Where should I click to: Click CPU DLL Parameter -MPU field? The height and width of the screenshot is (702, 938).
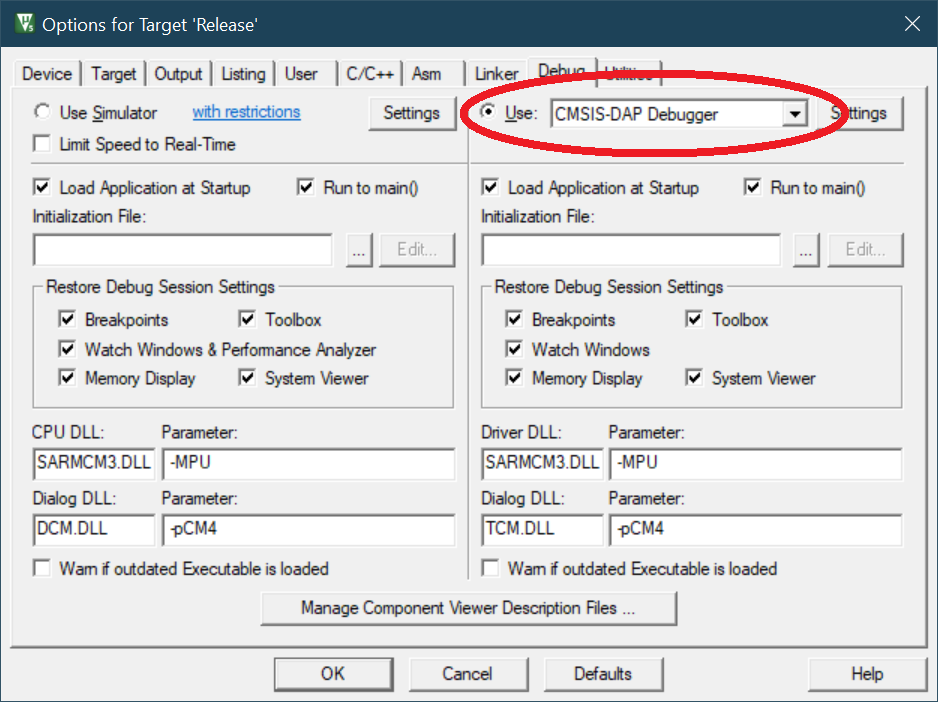coord(309,464)
